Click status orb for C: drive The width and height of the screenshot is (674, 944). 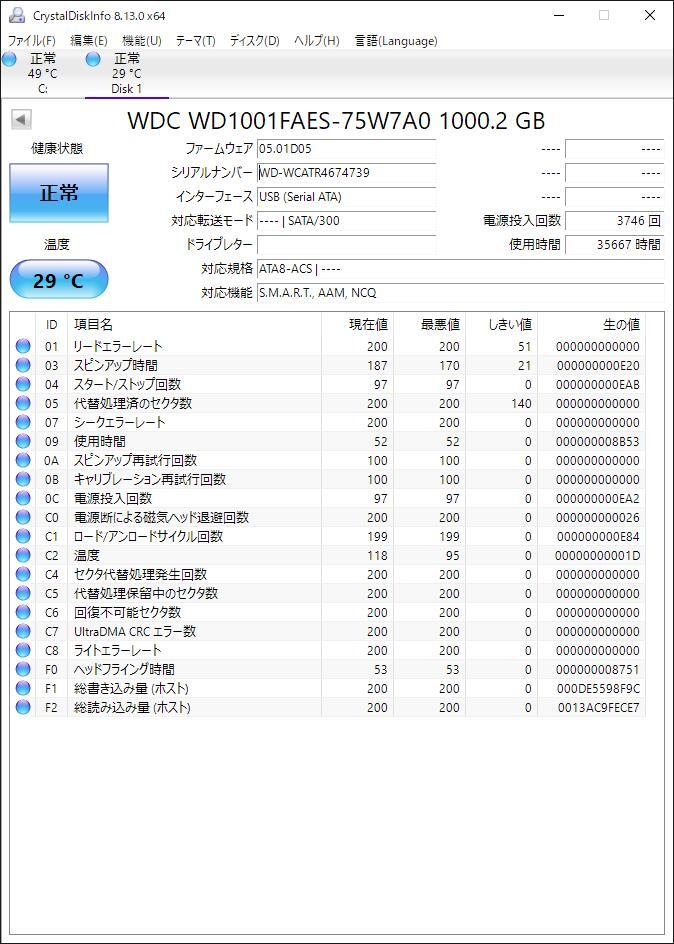pos(9,59)
